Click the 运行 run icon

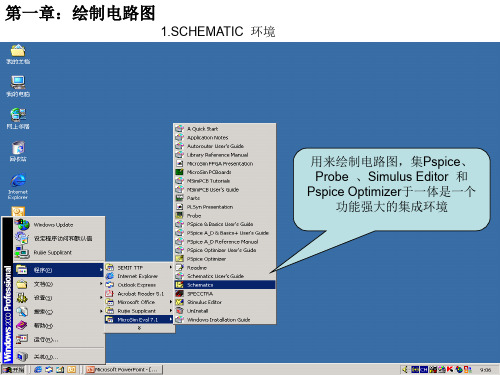[x=22, y=339]
